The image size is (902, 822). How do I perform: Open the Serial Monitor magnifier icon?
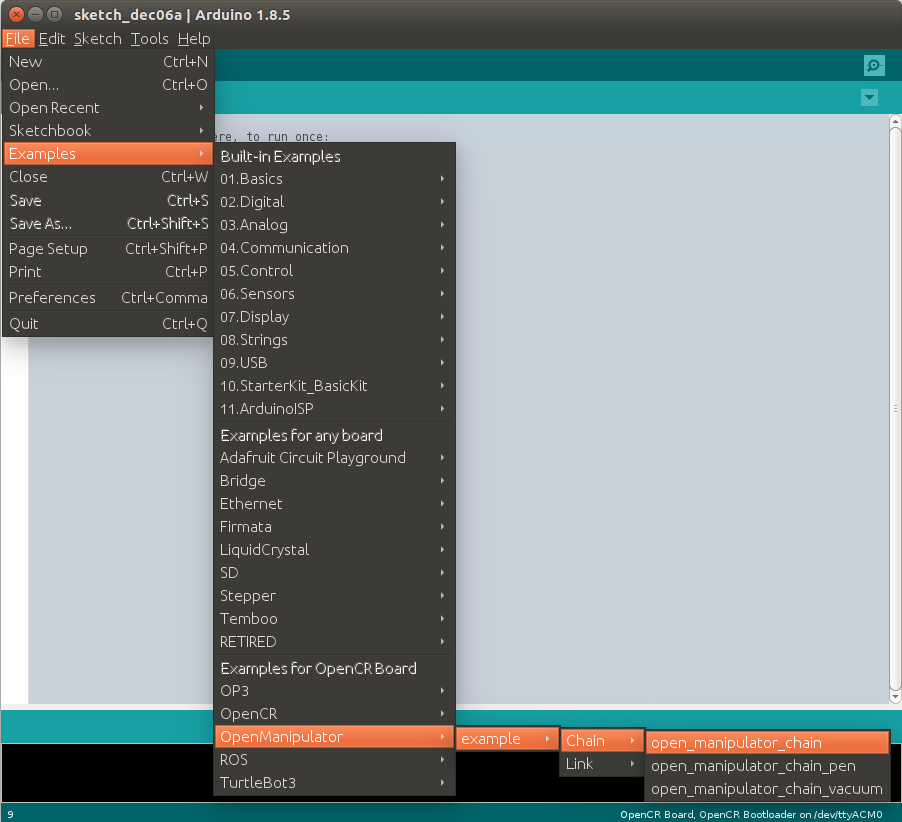click(874, 65)
